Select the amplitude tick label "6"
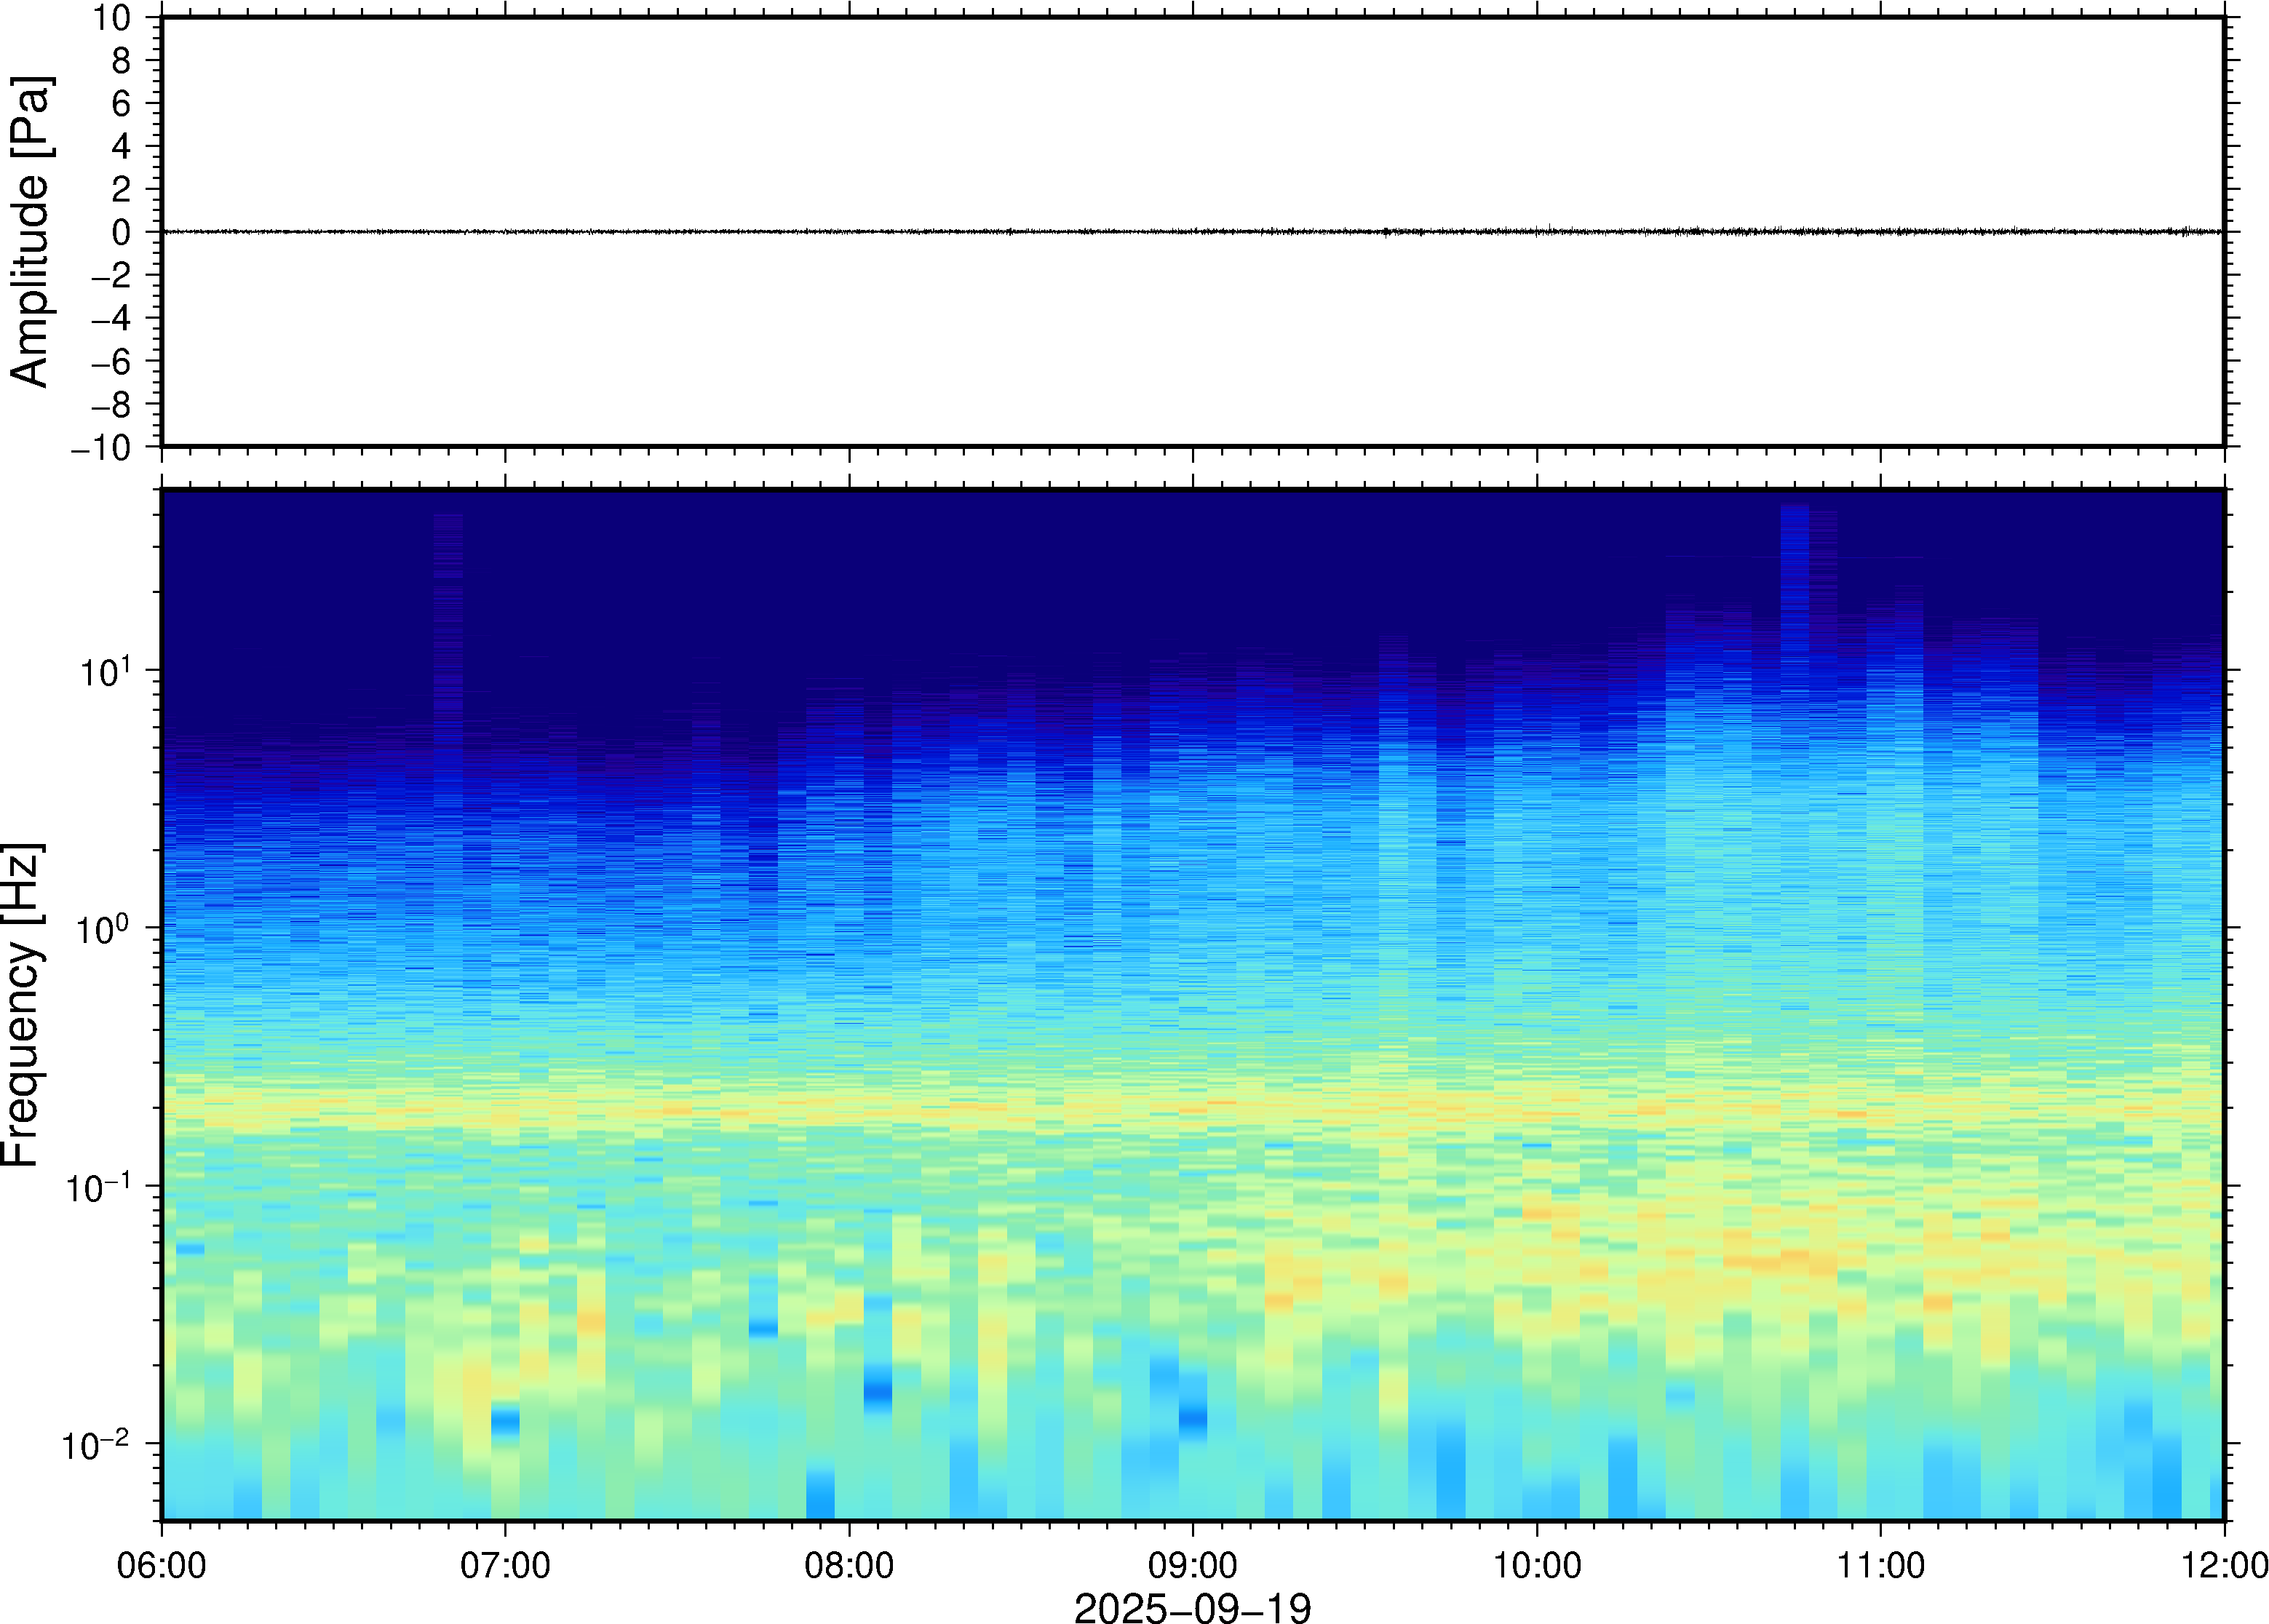Viewport: 2269px width, 1624px height. pyautogui.click(x=121, y=103)
